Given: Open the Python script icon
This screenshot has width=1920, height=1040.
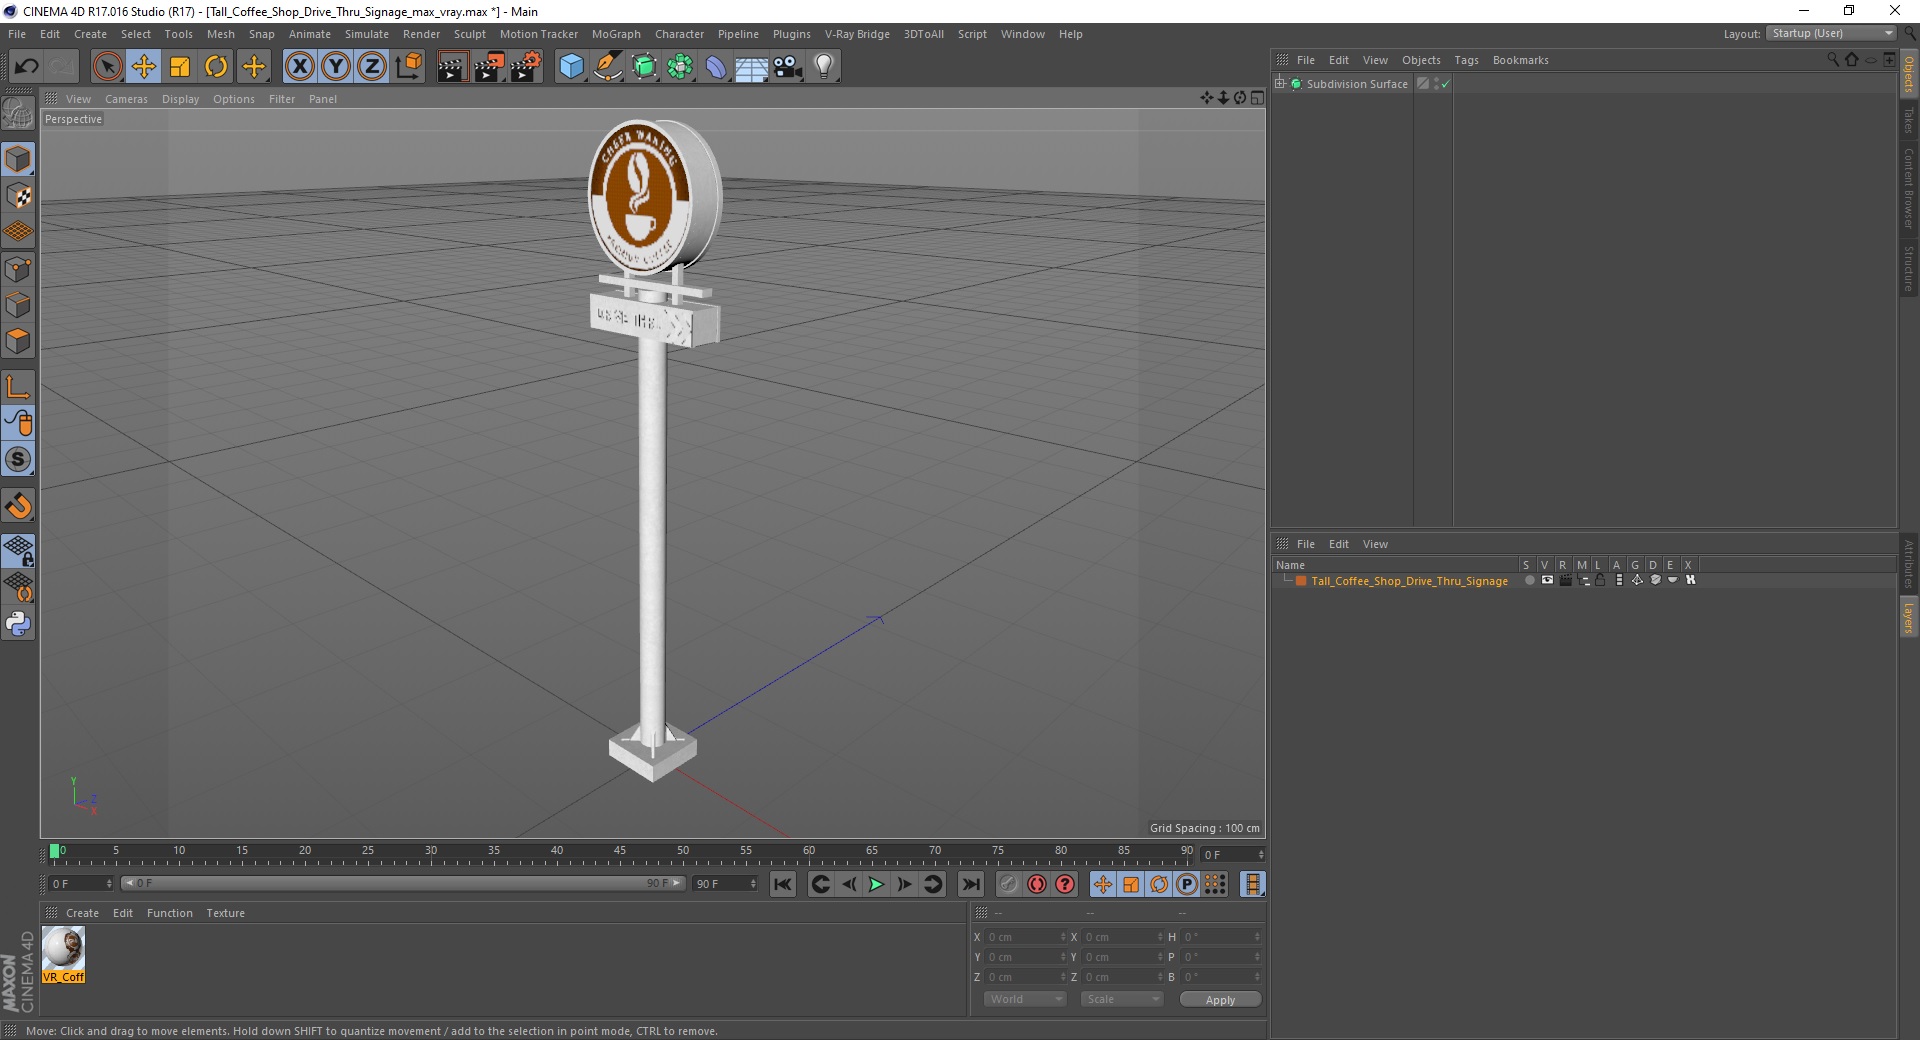Looking at the screenshot, I should click(18, 624).
